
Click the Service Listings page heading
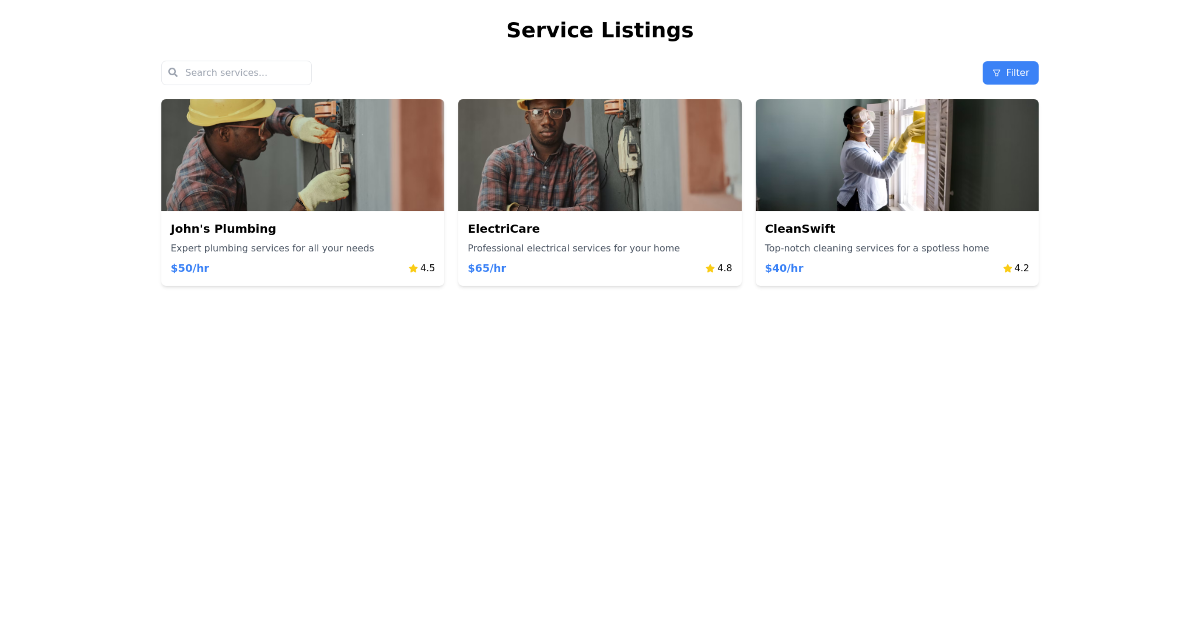600,30
